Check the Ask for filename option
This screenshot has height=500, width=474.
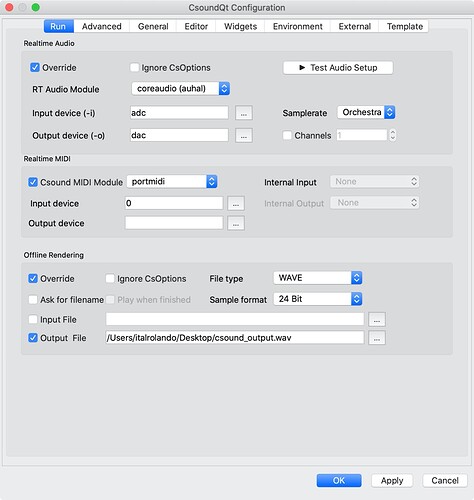(x=33, y=300)
